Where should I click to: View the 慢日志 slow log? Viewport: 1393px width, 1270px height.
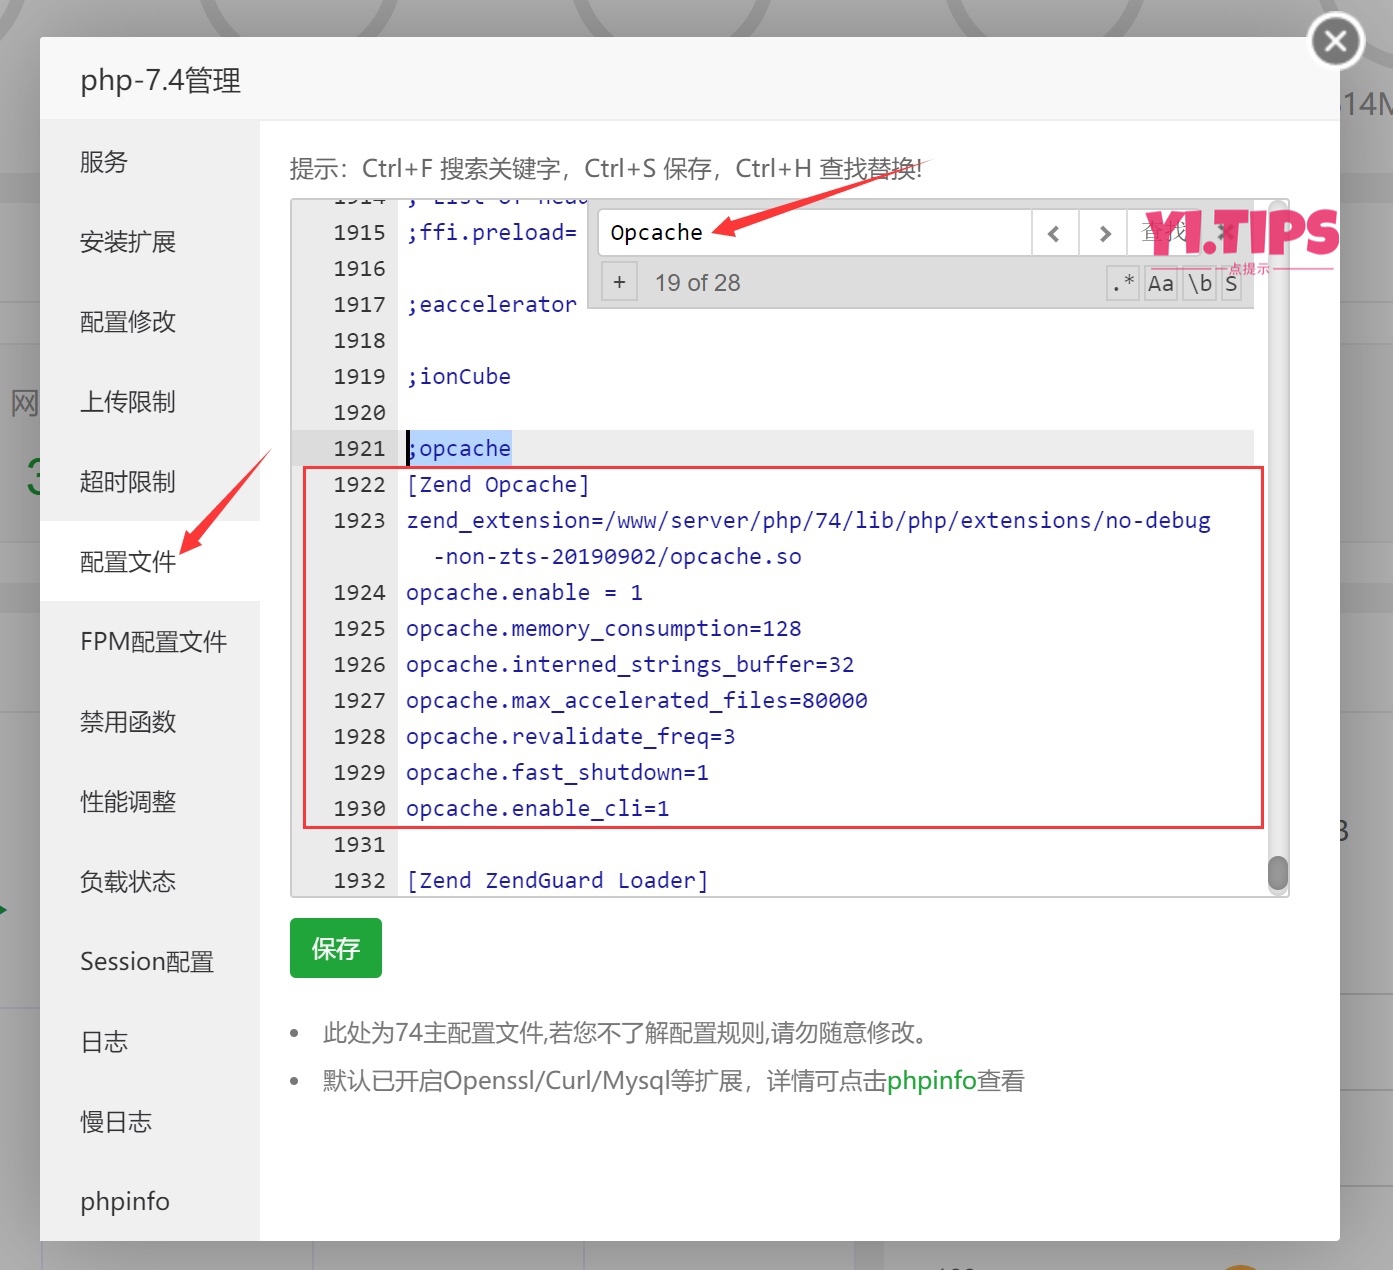point(115,1121)
